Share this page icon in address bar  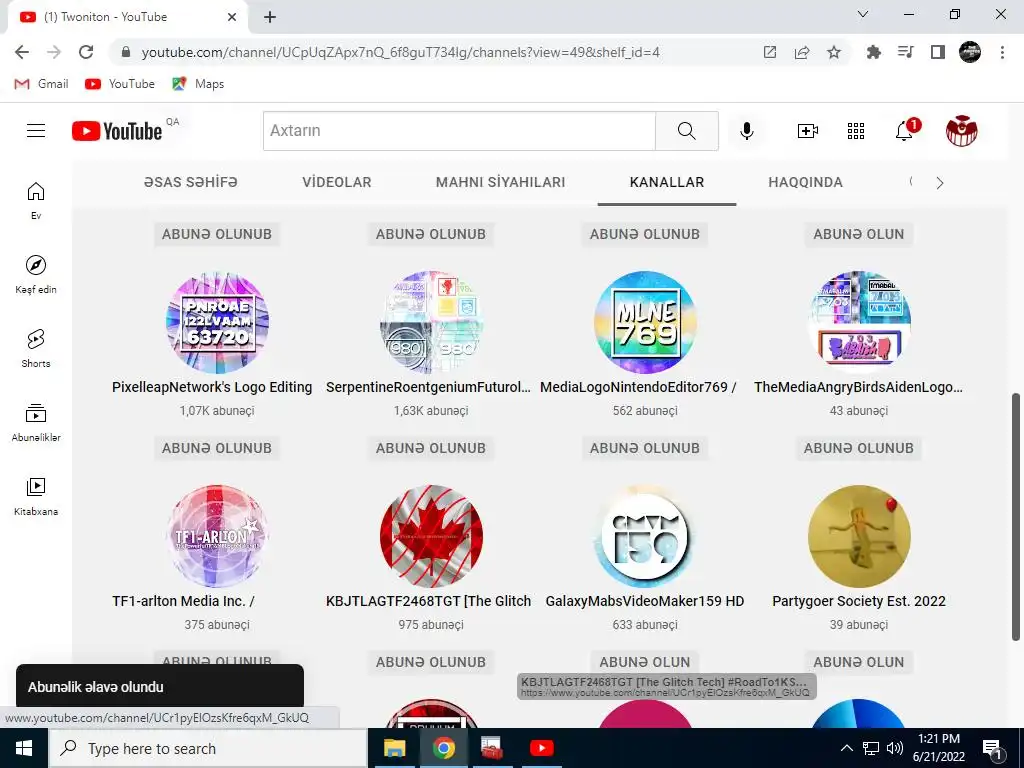802,52
